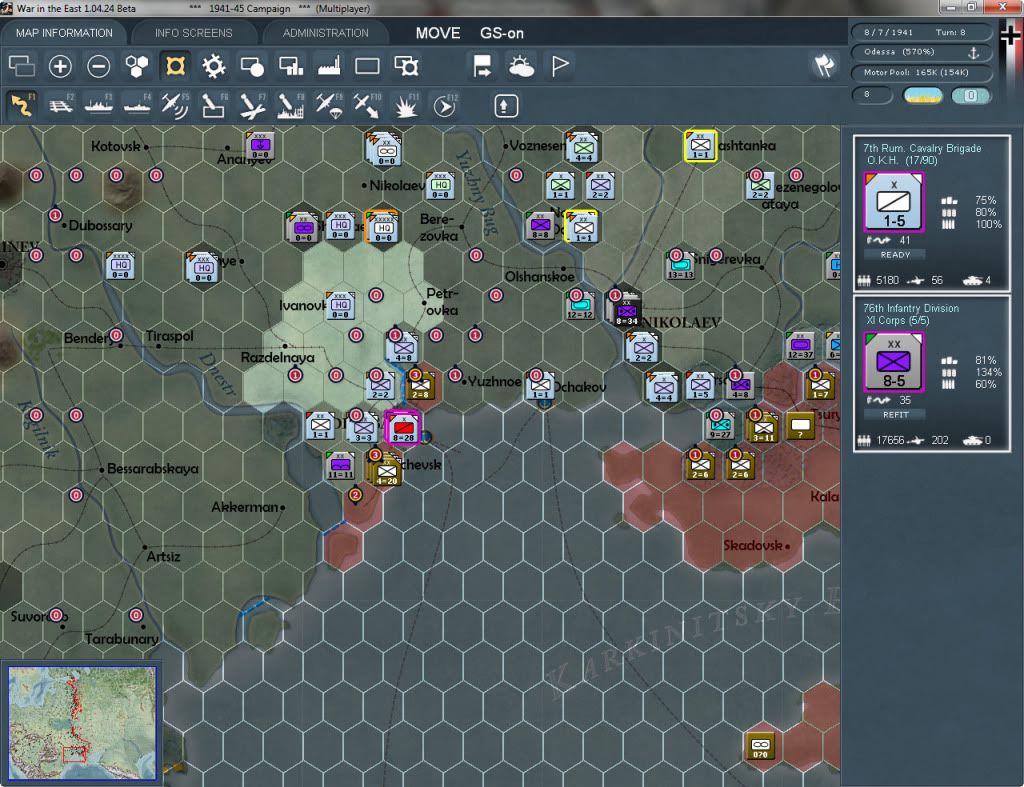
Task: Select the 1-5 cavalry brigade counter in panel
Action: click(x=894, y=202)
